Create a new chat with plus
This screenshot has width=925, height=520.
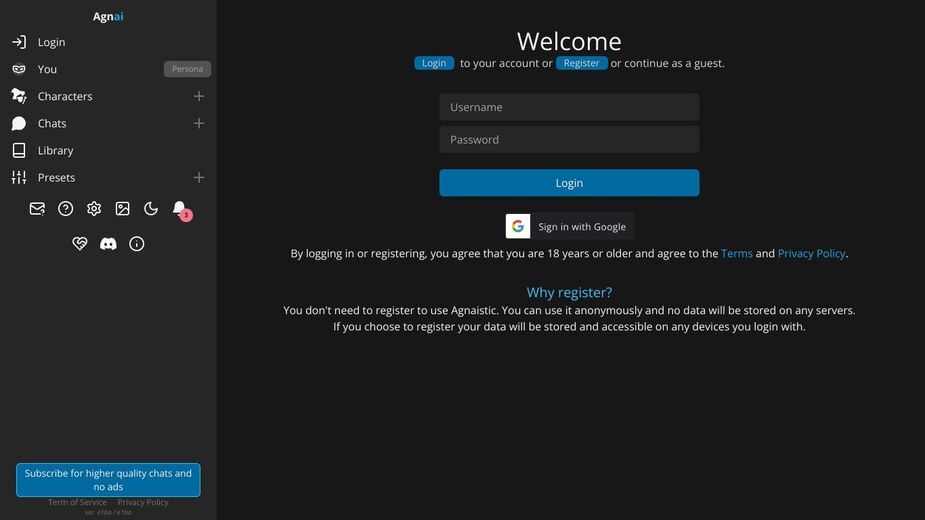199,123
